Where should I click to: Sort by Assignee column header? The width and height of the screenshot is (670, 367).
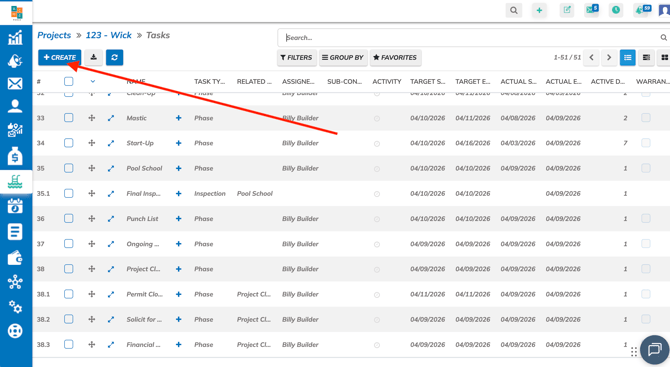pos(298,81)
